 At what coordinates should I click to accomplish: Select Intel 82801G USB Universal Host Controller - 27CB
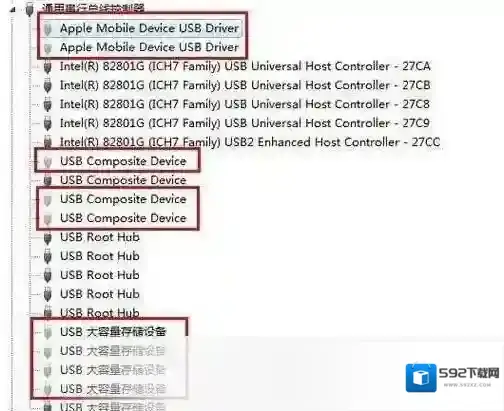245,85
